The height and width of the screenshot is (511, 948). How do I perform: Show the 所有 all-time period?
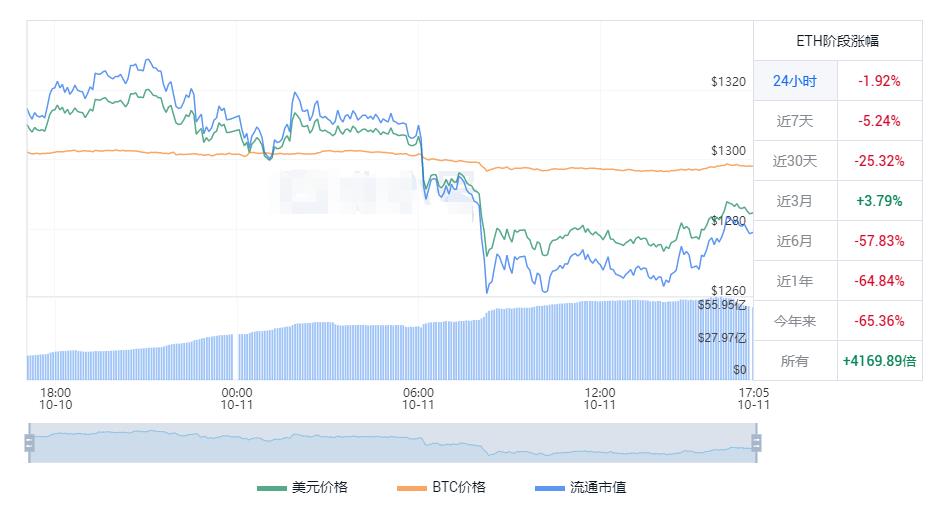[795, 361]
